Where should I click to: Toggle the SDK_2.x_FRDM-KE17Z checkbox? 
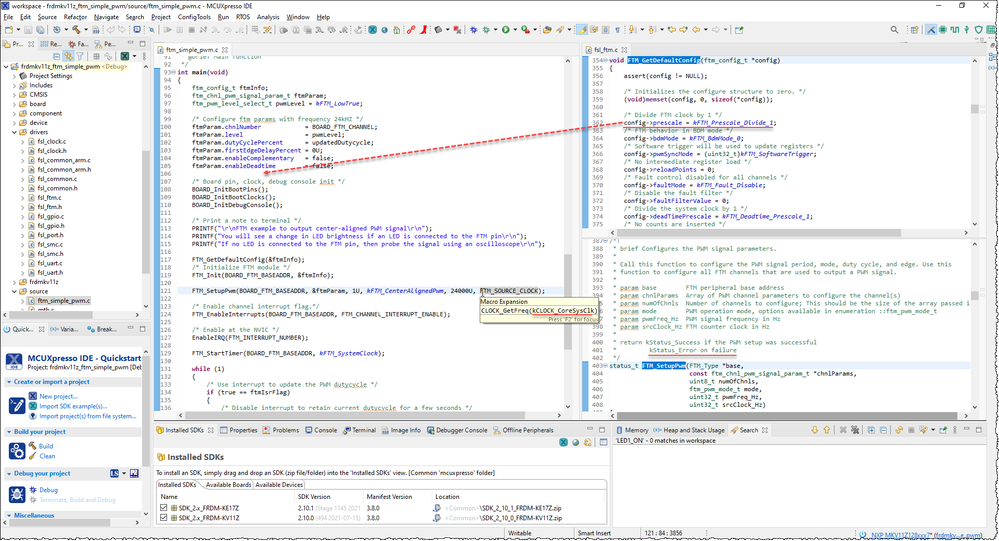point(165,508)
